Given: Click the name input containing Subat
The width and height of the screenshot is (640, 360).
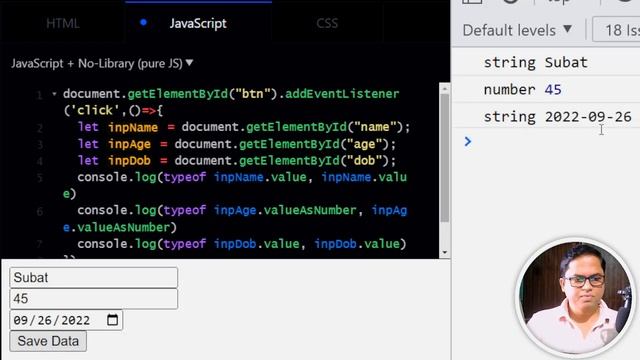Looking at the screenshot, I should (x=93, y=278).
